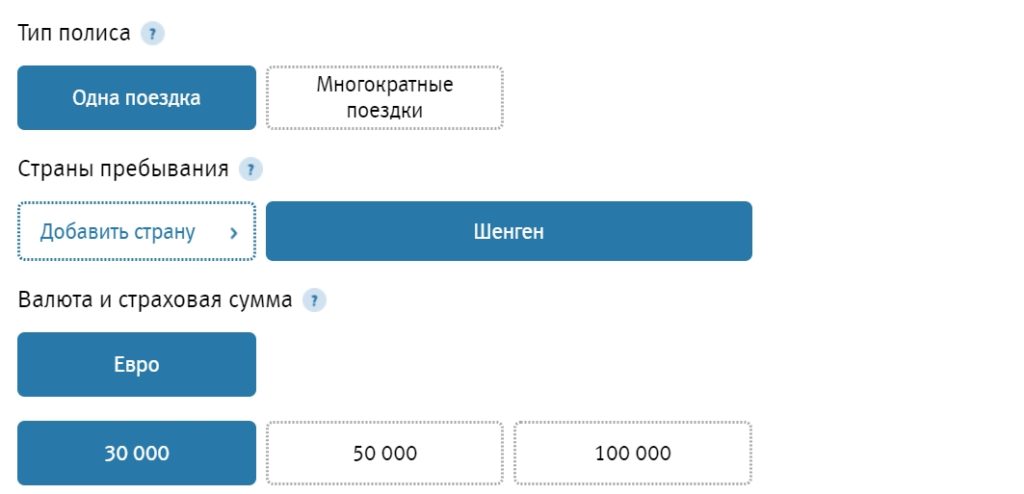Pick the 50 000 coverage amount
1024x494 pixels.
384,453
